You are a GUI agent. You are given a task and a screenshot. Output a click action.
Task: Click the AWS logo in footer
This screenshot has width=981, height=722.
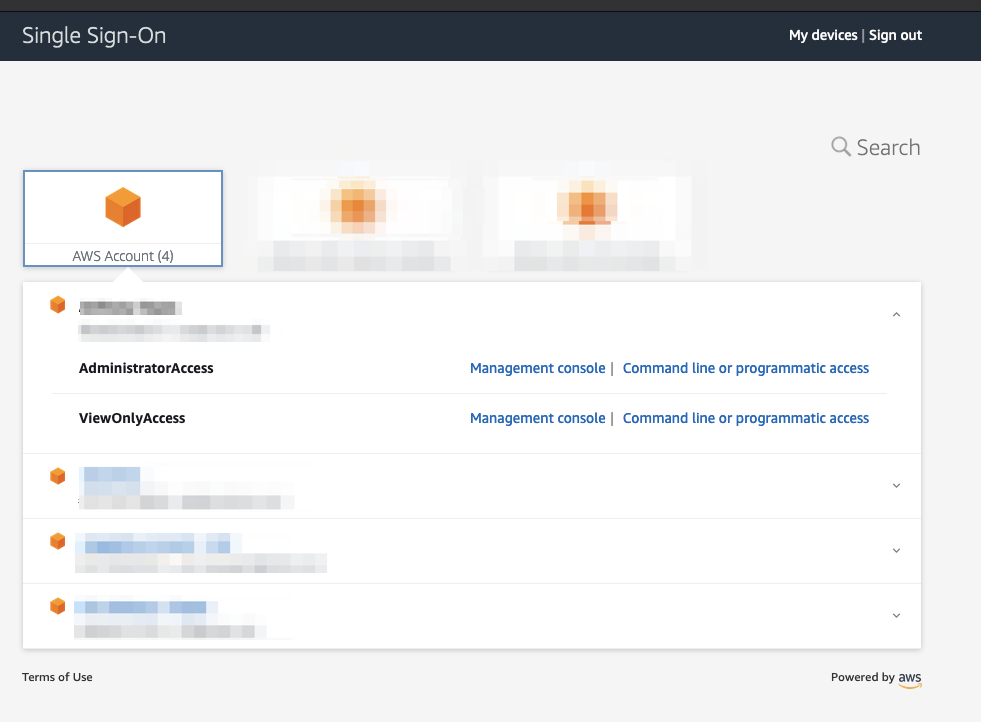pyautogui.click(x=909, y=678)
